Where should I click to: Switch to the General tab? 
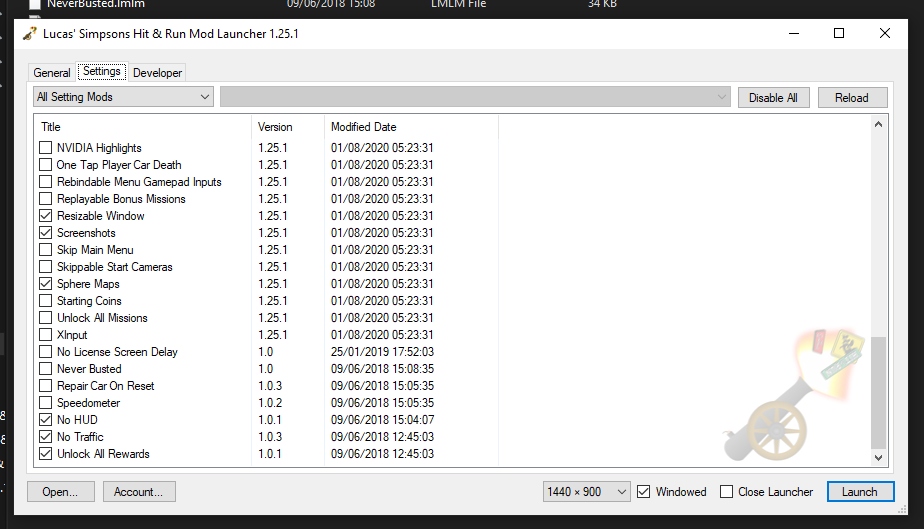(x=52, y=72)
